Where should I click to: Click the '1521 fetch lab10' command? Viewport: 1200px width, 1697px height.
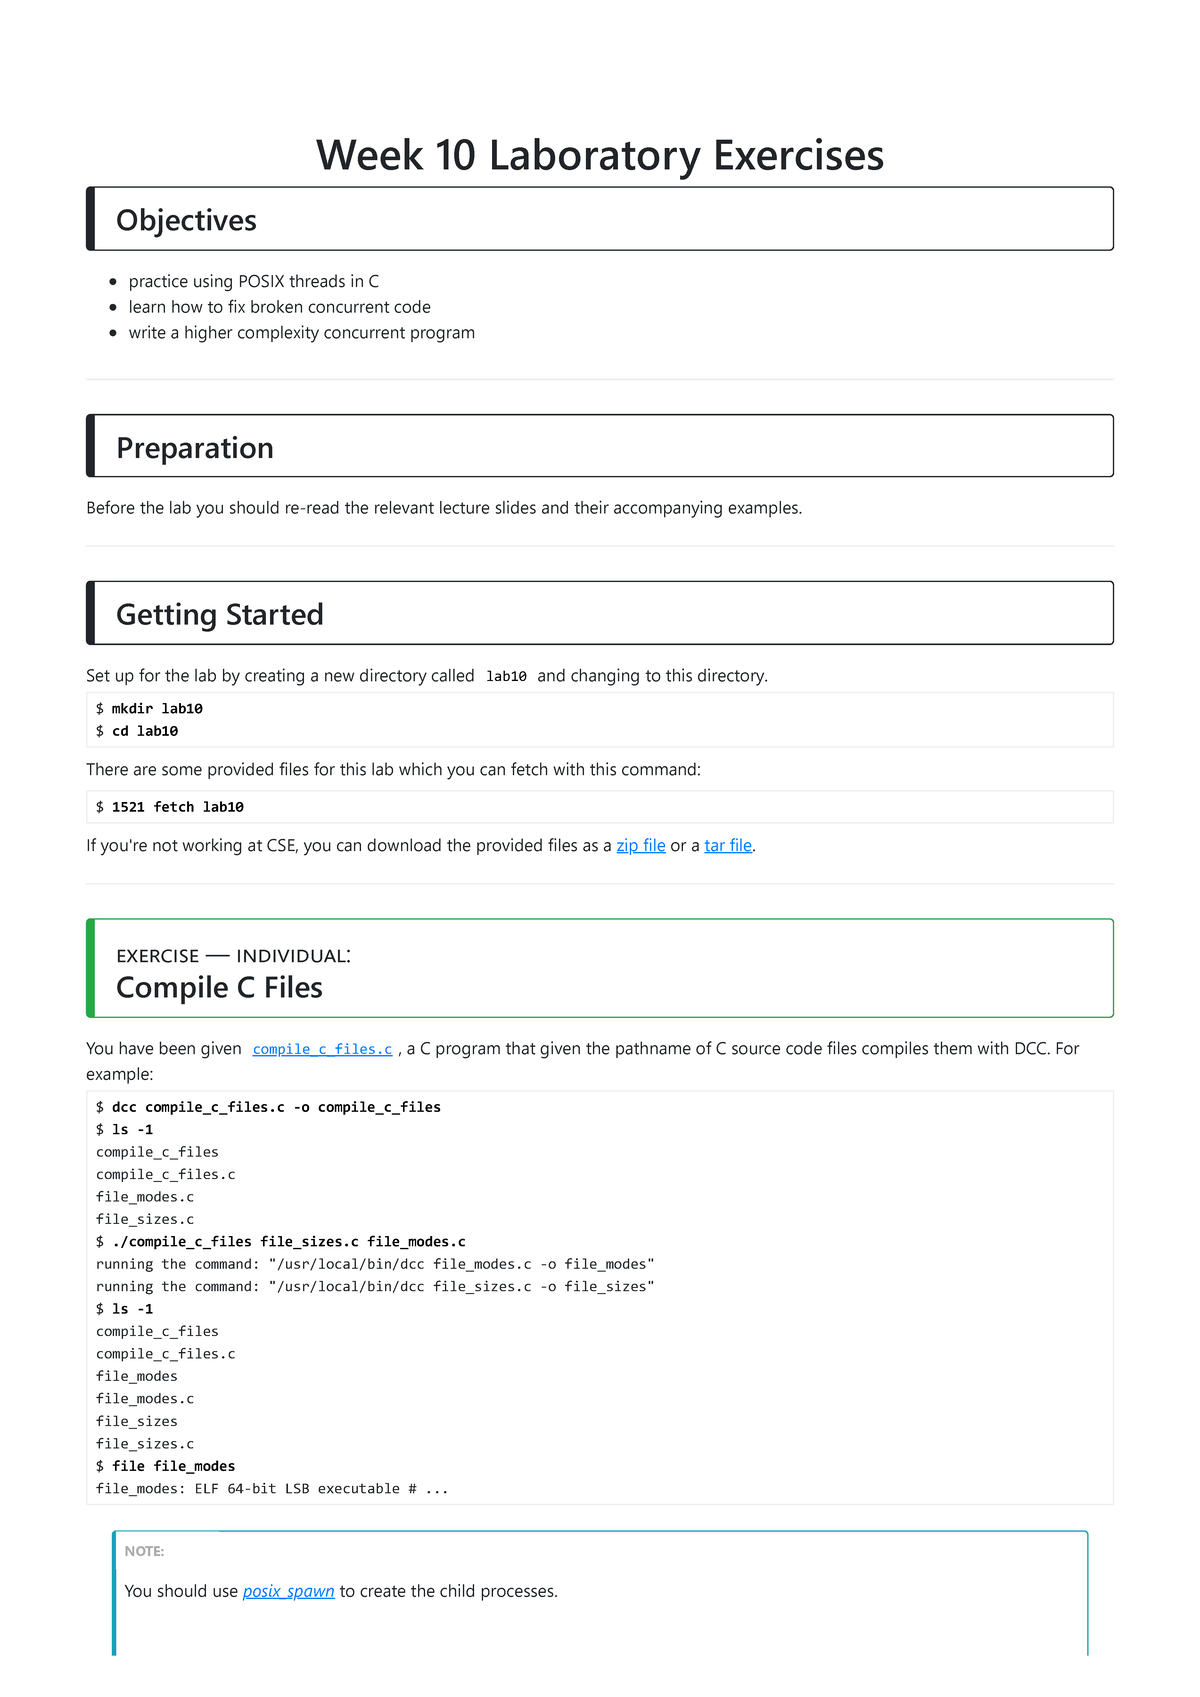178,807
